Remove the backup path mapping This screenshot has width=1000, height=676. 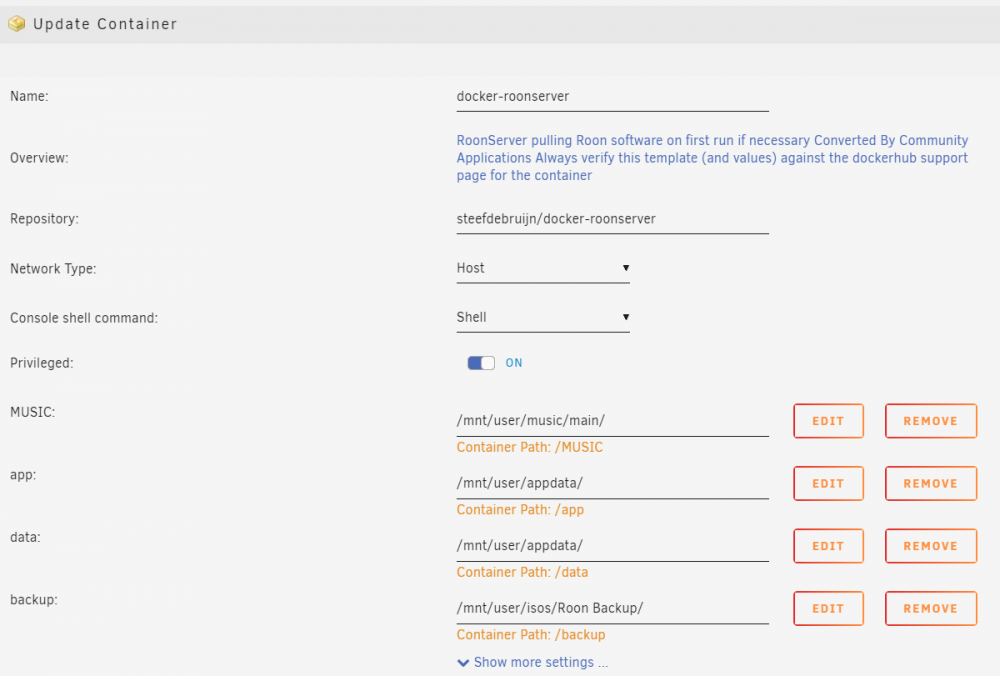coord(930,608)
